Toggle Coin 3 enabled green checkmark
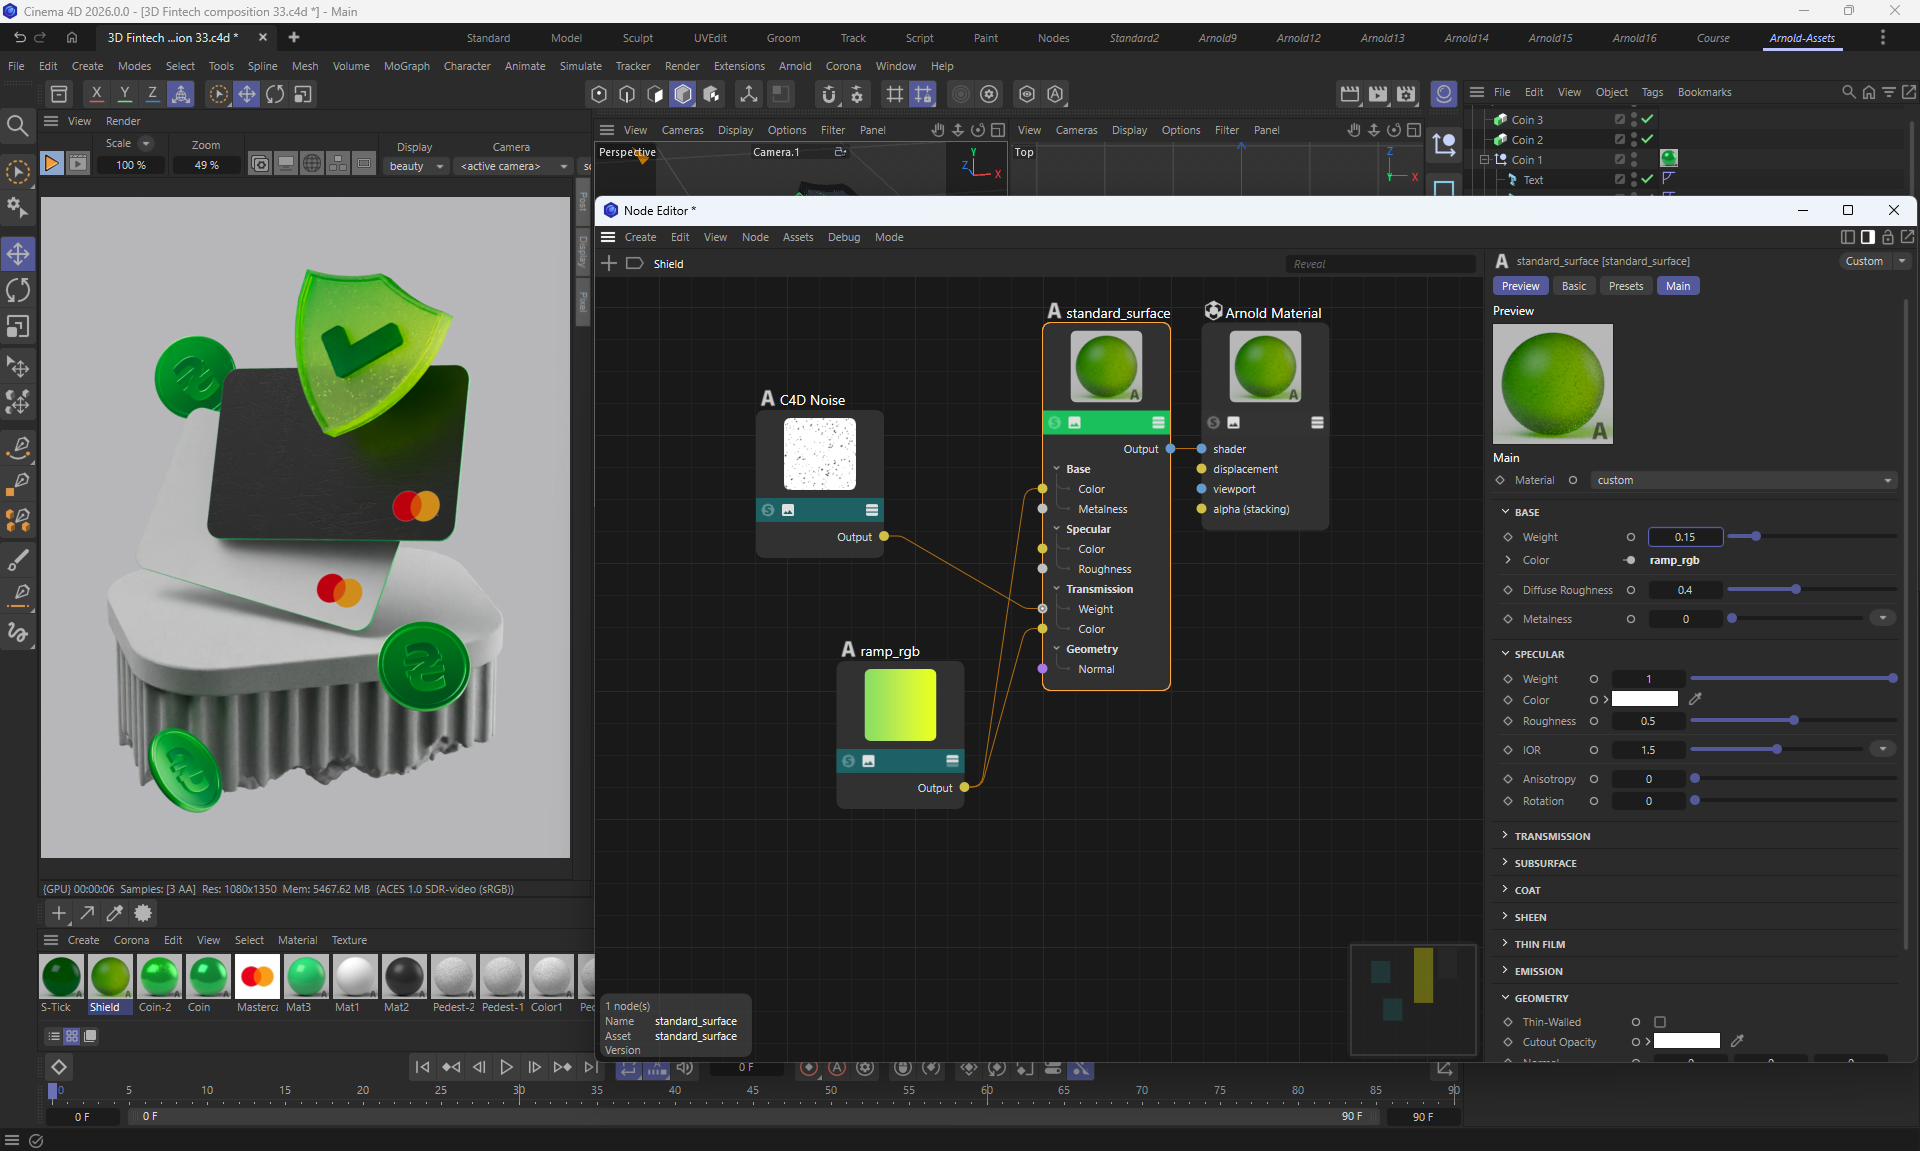The width and height of the screenshot is (1920, 1151). pos(1647,119)
